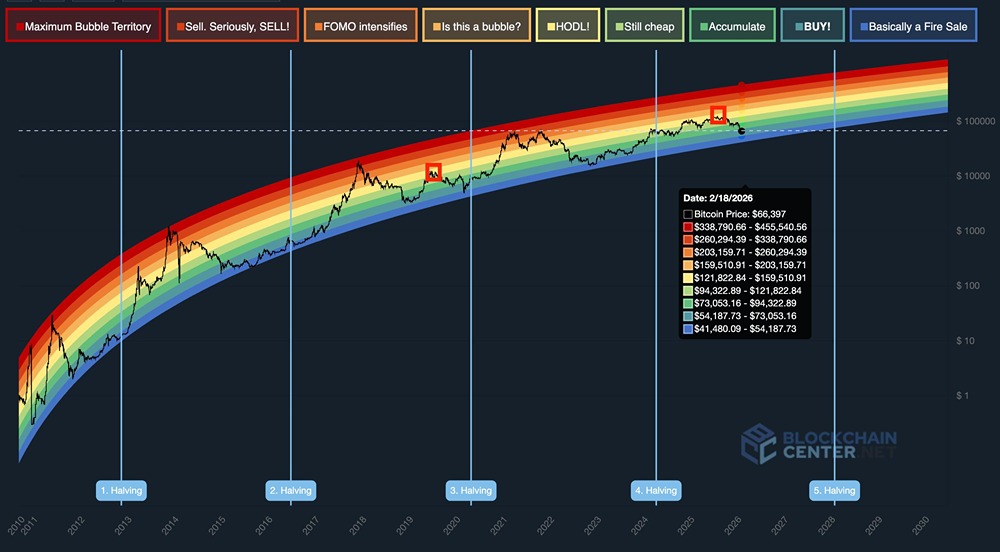Click the '$ 100' y-axis label

(x=968, y=286)
